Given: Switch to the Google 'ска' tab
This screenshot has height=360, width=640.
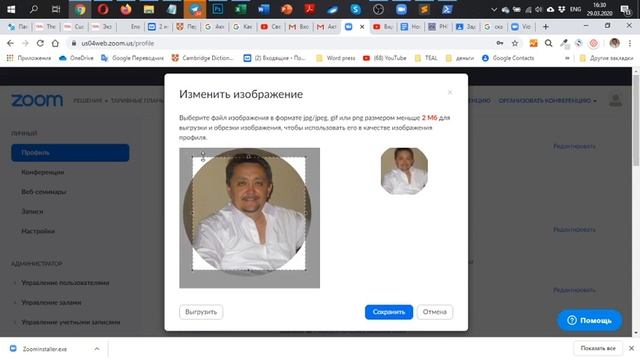Looking at the screenshot, I should [493, 27].
